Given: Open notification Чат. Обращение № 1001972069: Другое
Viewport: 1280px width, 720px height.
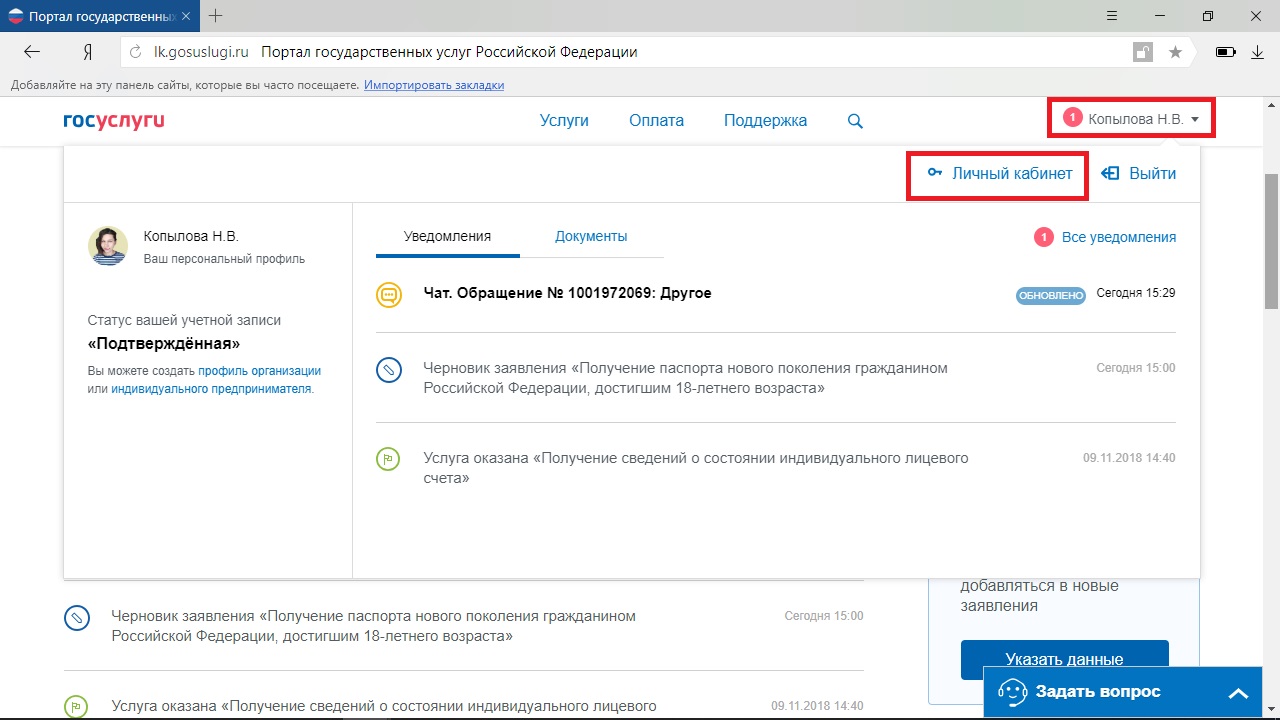Looking at the screenshot, I should click(x=567, y=294).
